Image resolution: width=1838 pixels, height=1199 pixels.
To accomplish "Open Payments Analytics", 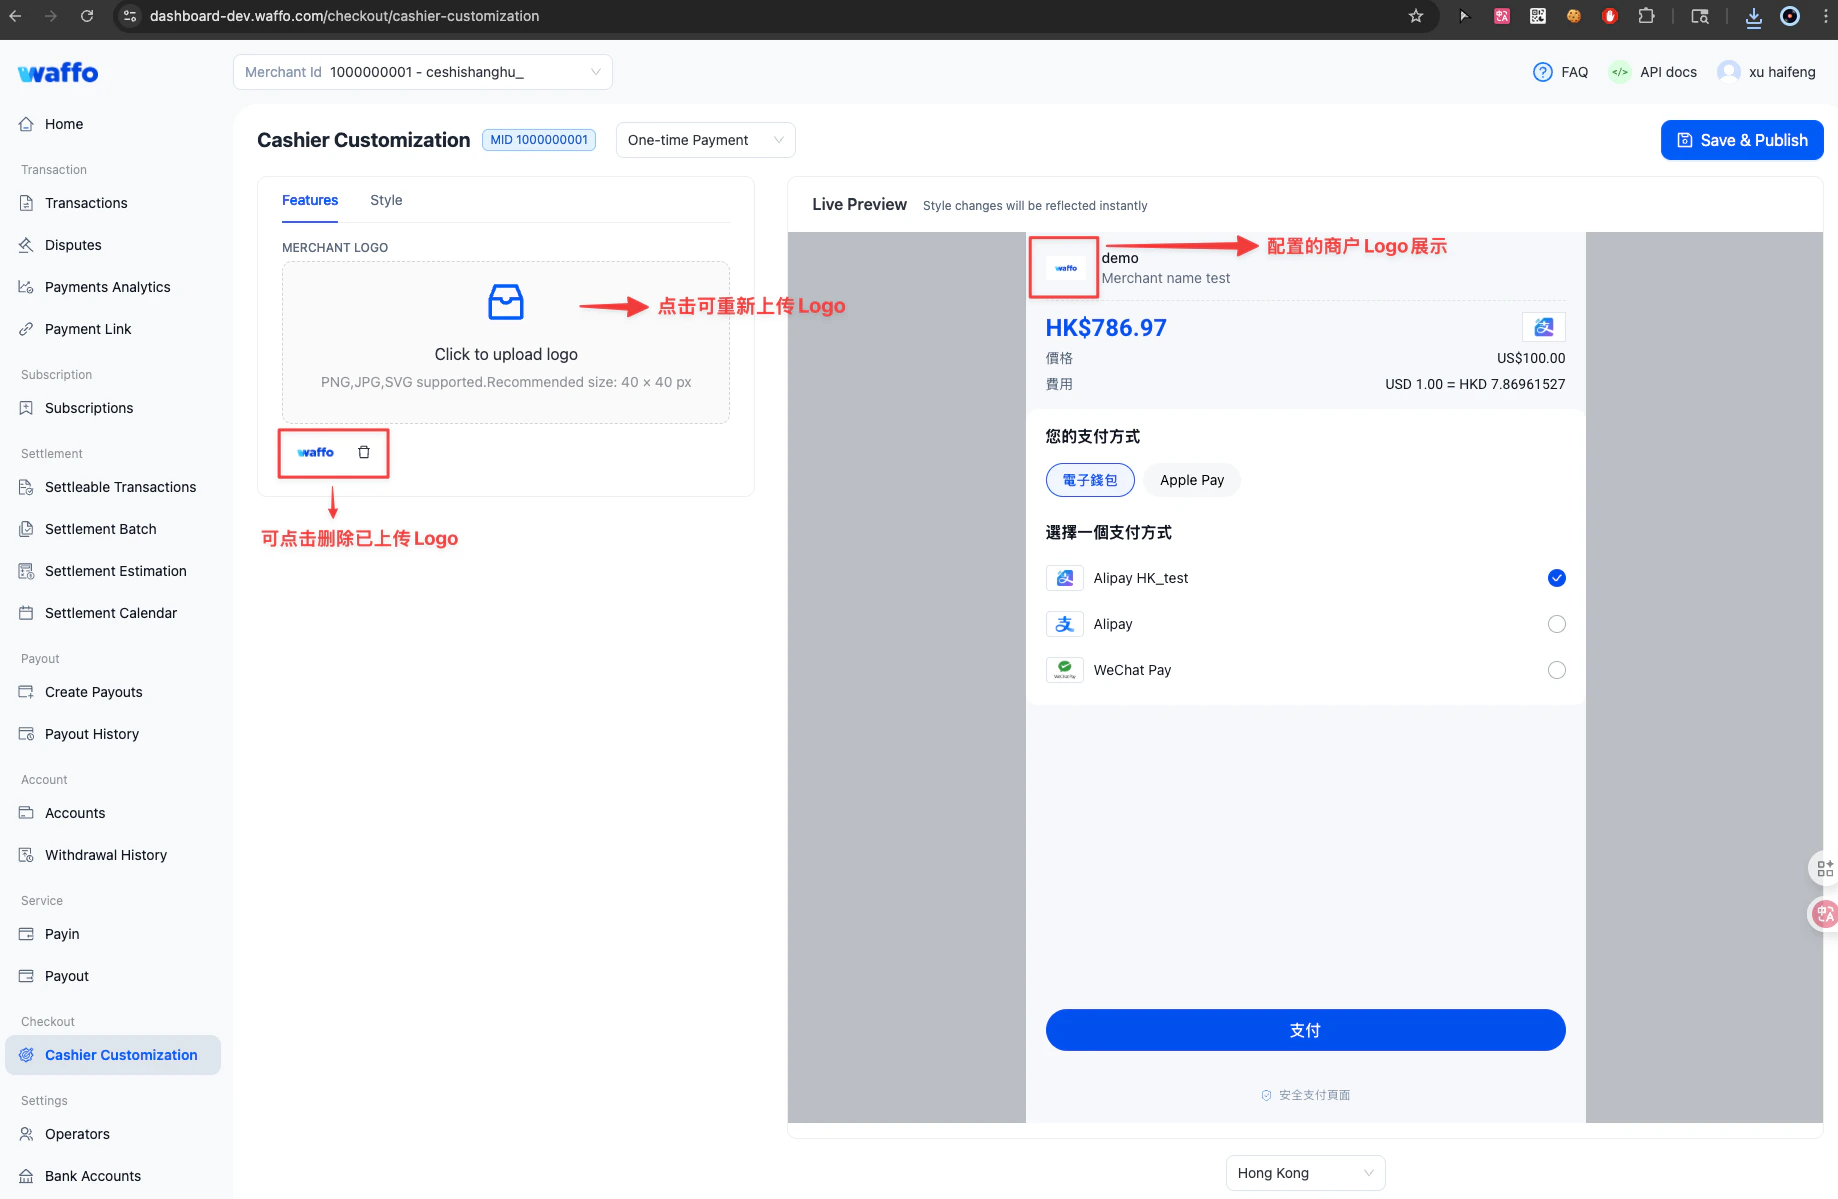I will [x=107, y=287].
